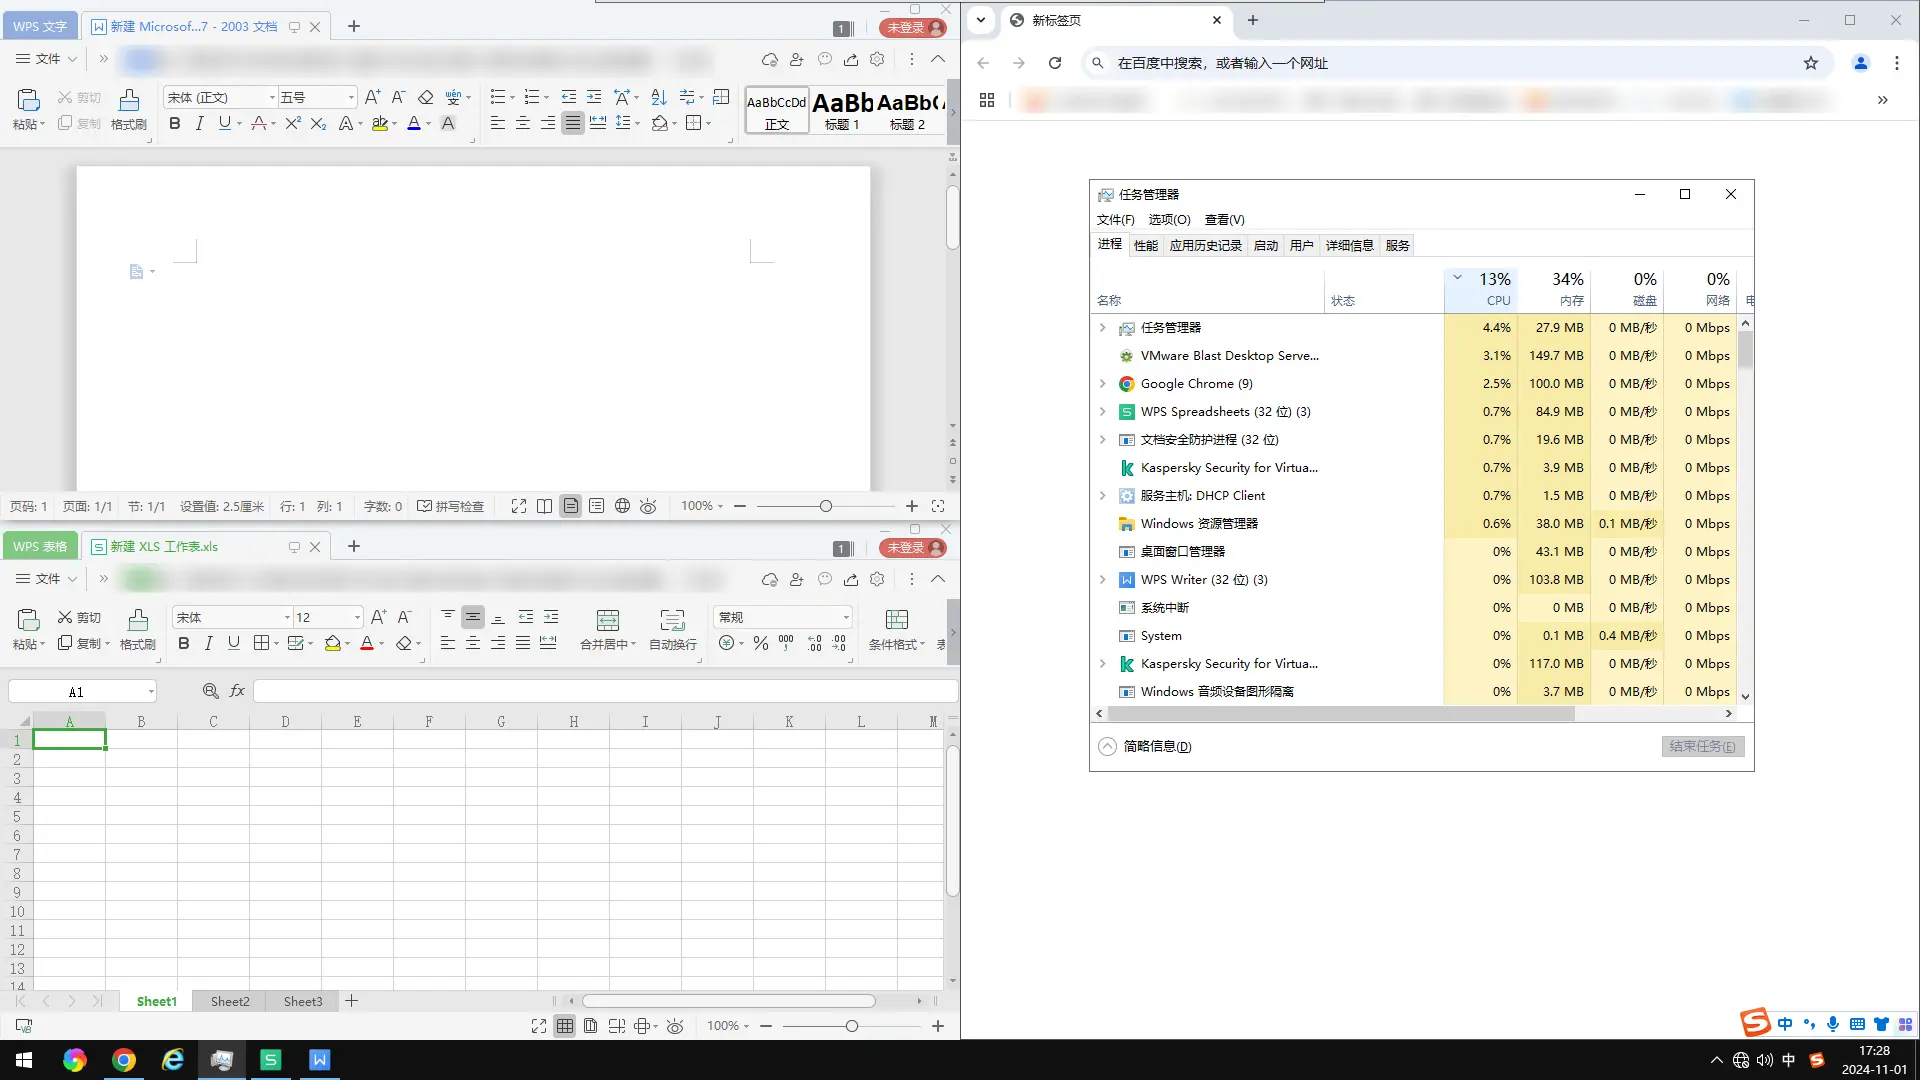
Task: Open the number format dropdown showing 常规
Action: pyautogui.click(x=845, y=618)
